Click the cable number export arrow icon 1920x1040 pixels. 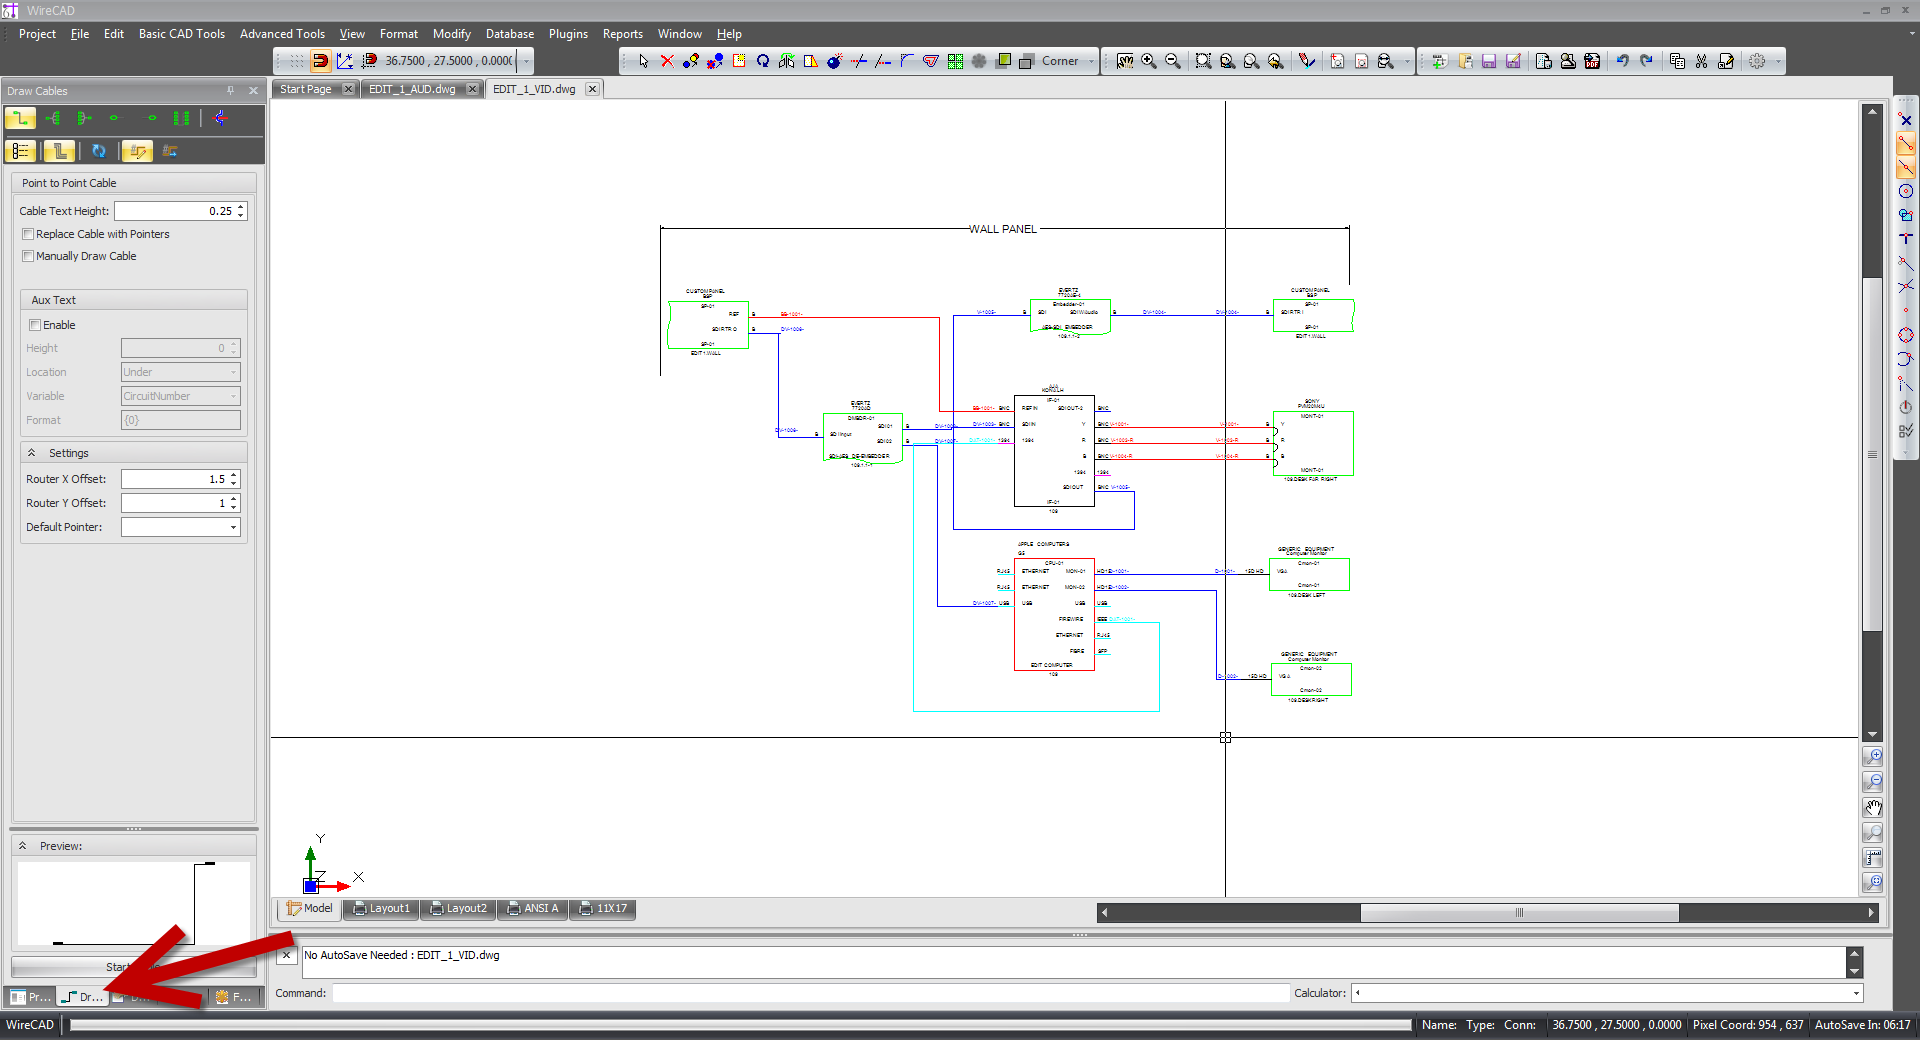(x=170, y=151)
